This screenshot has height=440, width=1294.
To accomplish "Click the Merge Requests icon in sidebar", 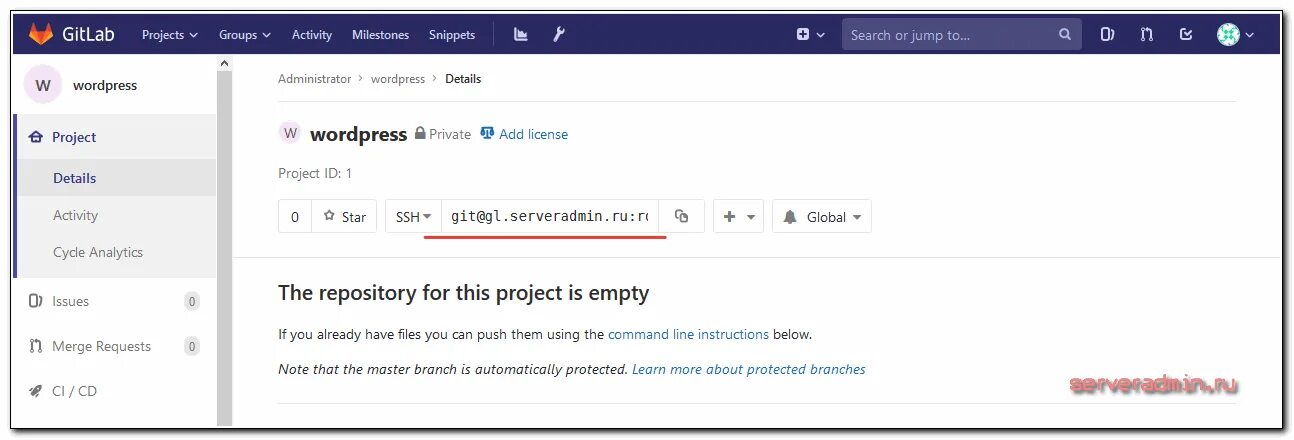I will (x=36, y=346).
